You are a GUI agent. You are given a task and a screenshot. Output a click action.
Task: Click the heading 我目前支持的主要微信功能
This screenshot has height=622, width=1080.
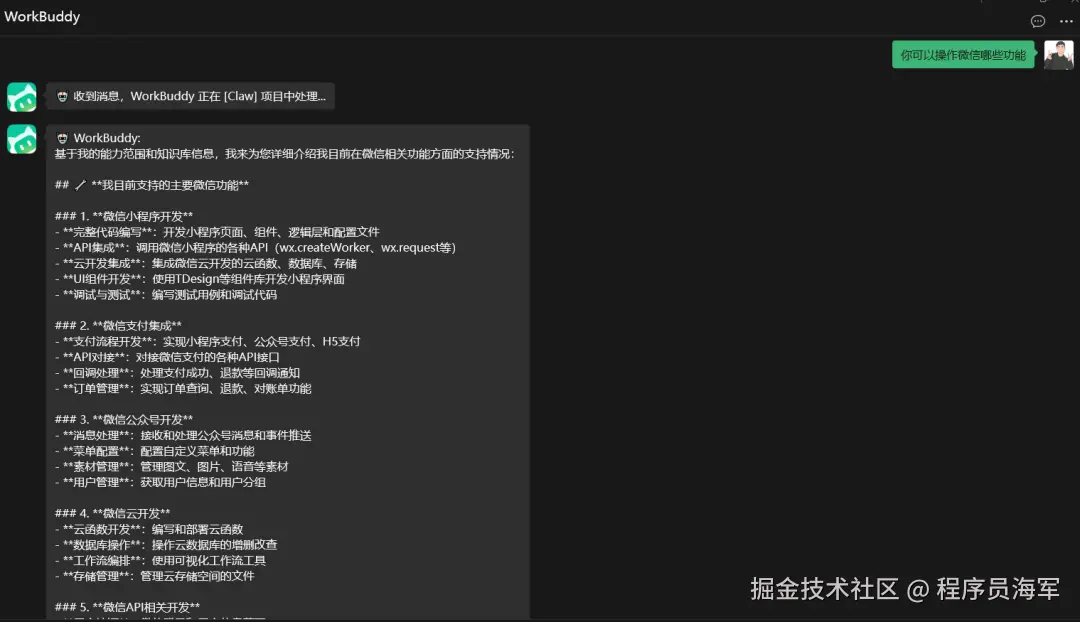152,185
